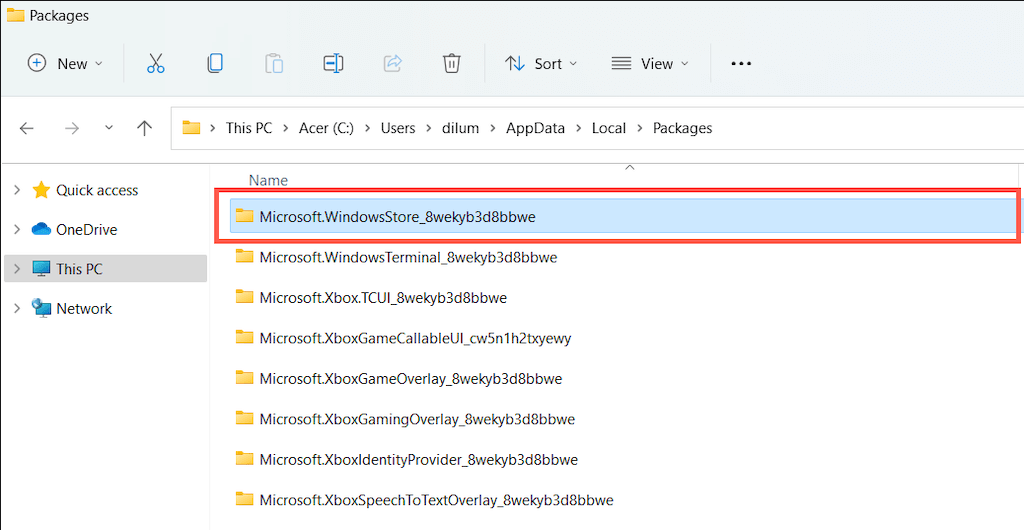Go back with the left arrow

pyautogui.click(x=26, y=128)
